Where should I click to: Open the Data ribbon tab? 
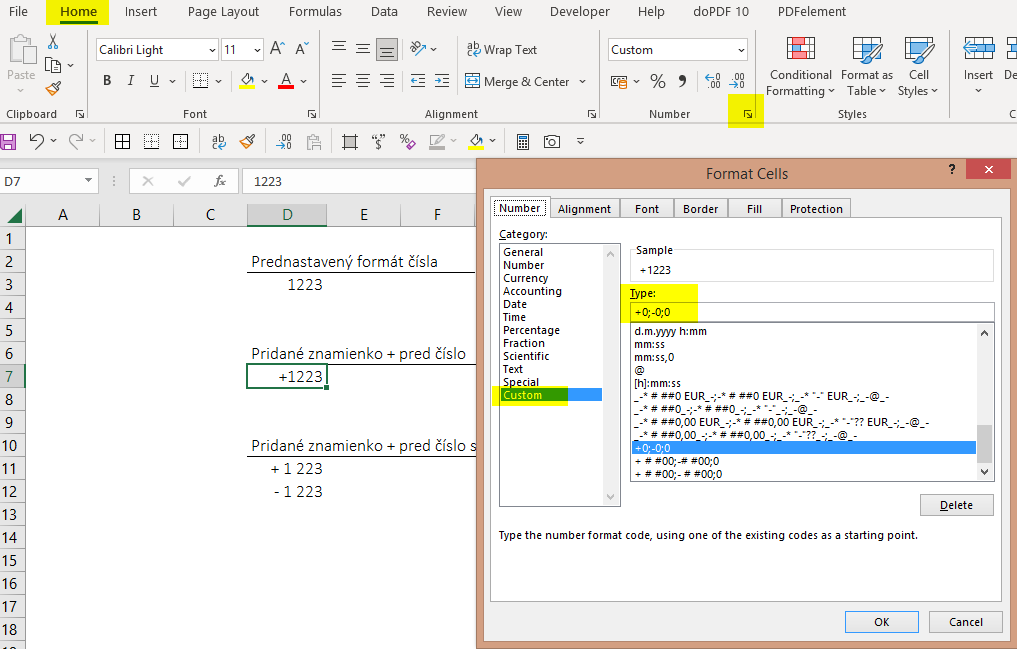coord(384,12)
